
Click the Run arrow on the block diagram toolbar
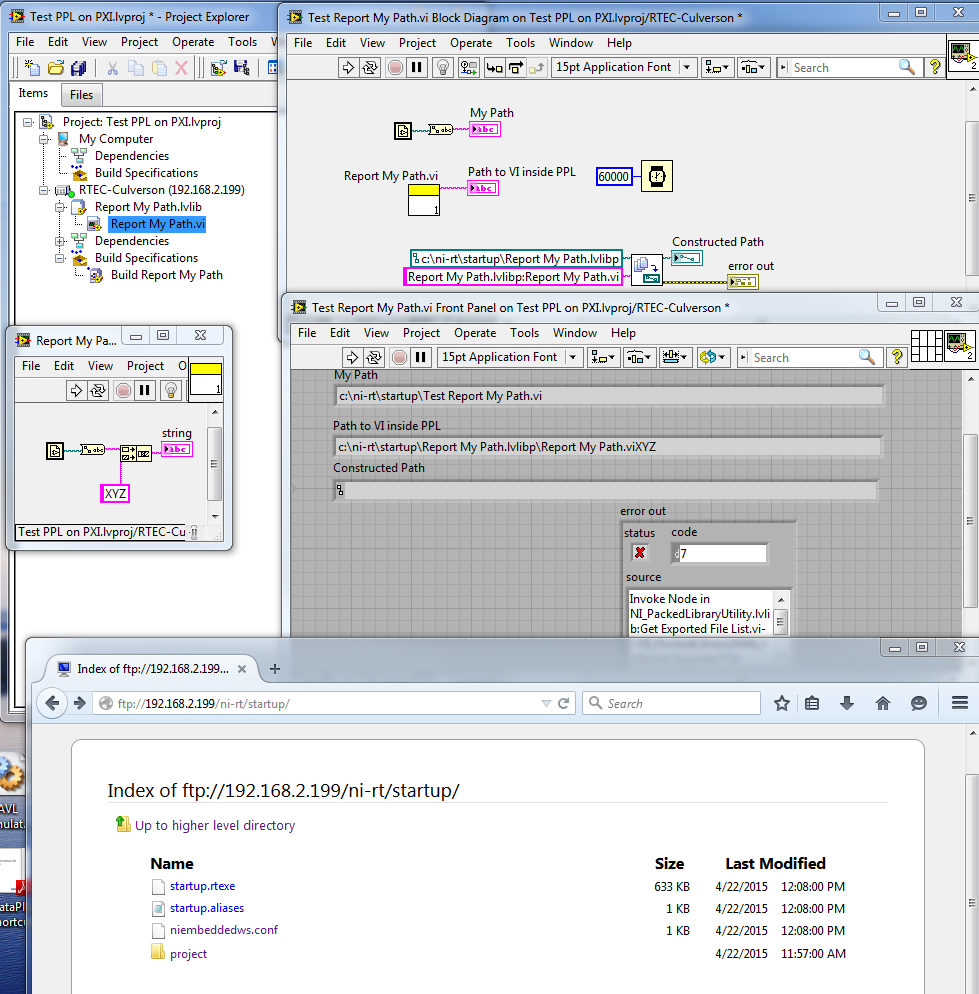click(x=347, y=67)
